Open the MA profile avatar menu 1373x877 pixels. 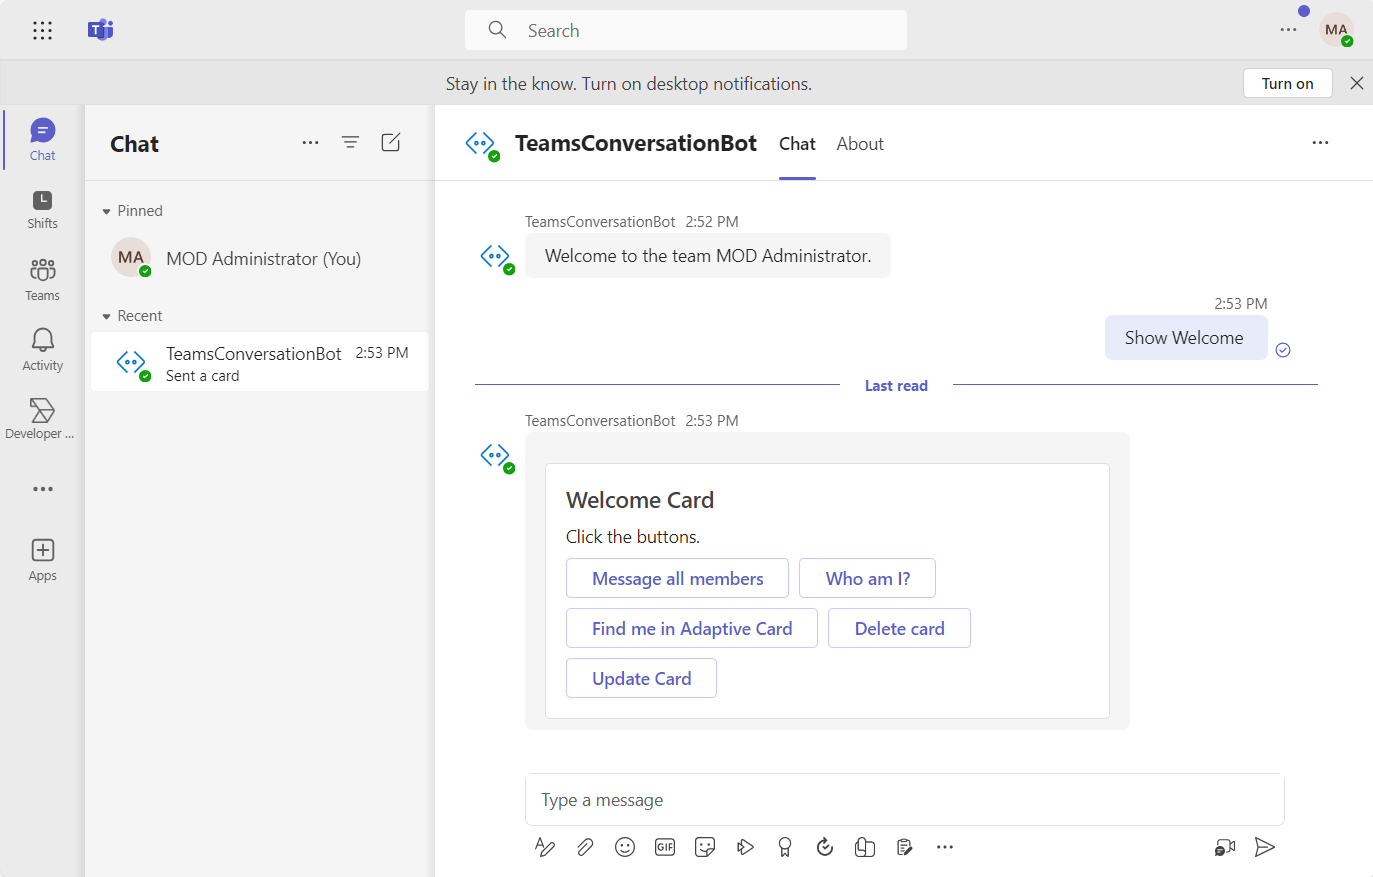click(x=1336, y=30)
